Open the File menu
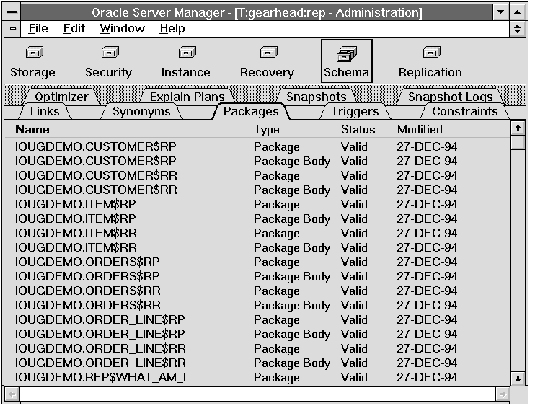The width and height of the screenshot is (536, 407). pyautogui.click(x=38, y=28)
